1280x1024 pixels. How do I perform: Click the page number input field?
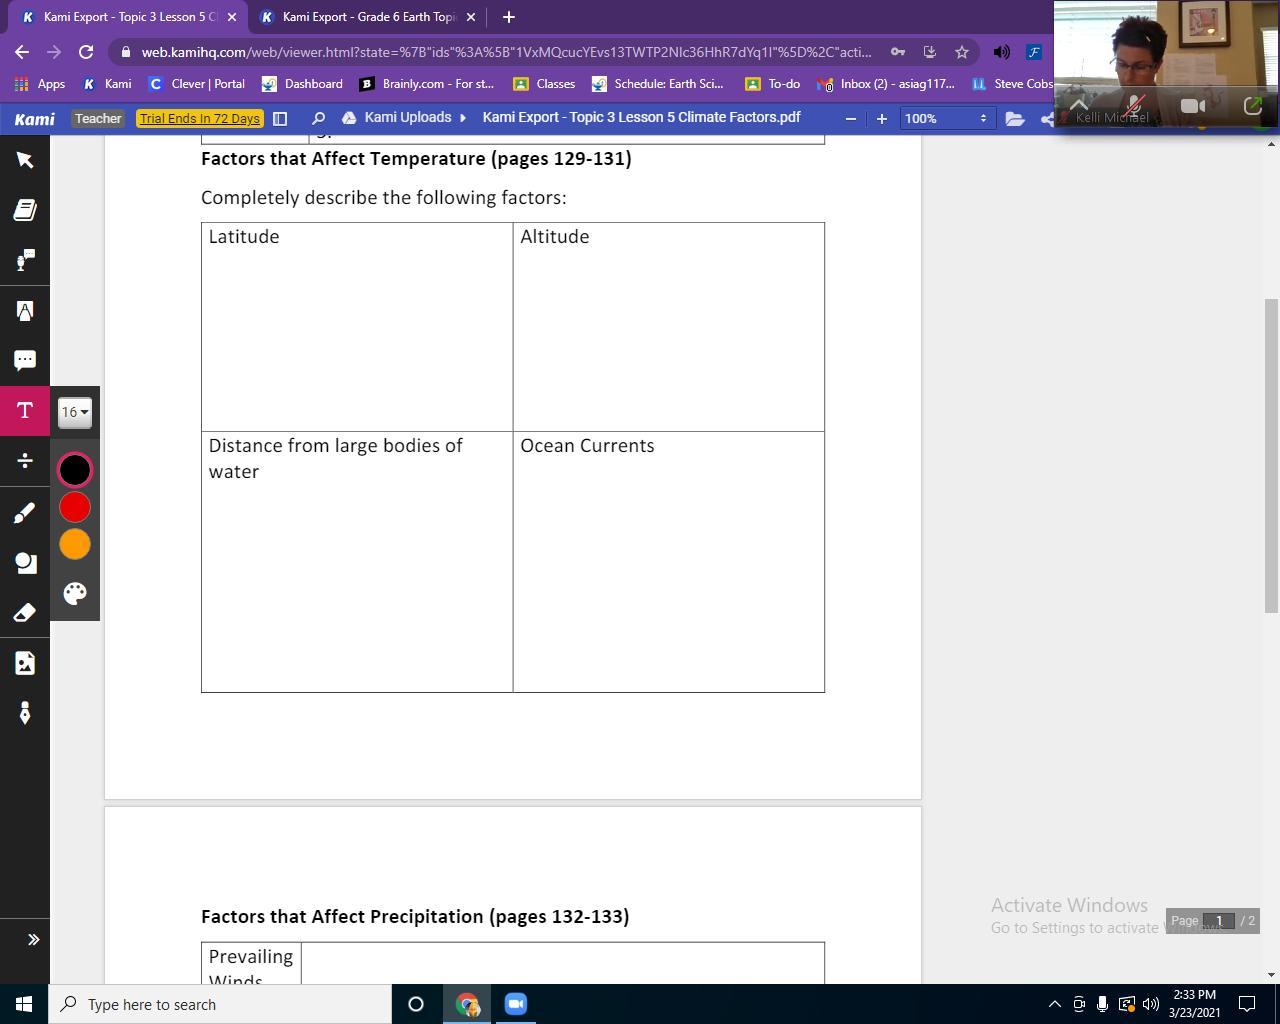point(1219,921)
